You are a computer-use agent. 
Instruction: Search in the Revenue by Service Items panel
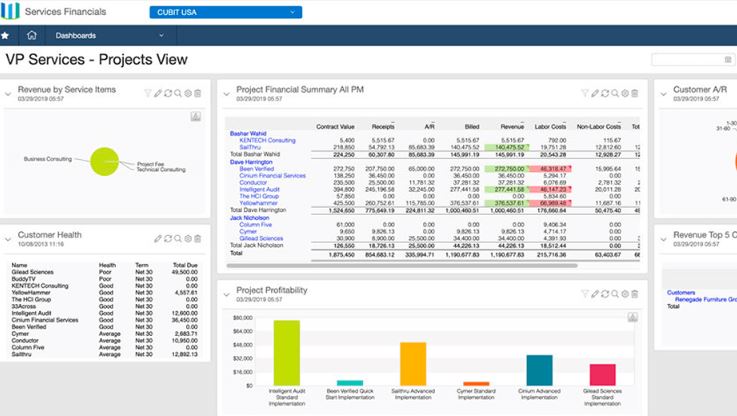click(x=178, y=94)
